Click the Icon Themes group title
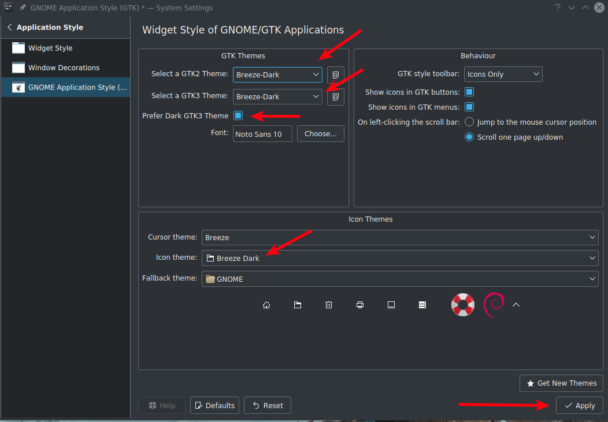 click(370, 219)
